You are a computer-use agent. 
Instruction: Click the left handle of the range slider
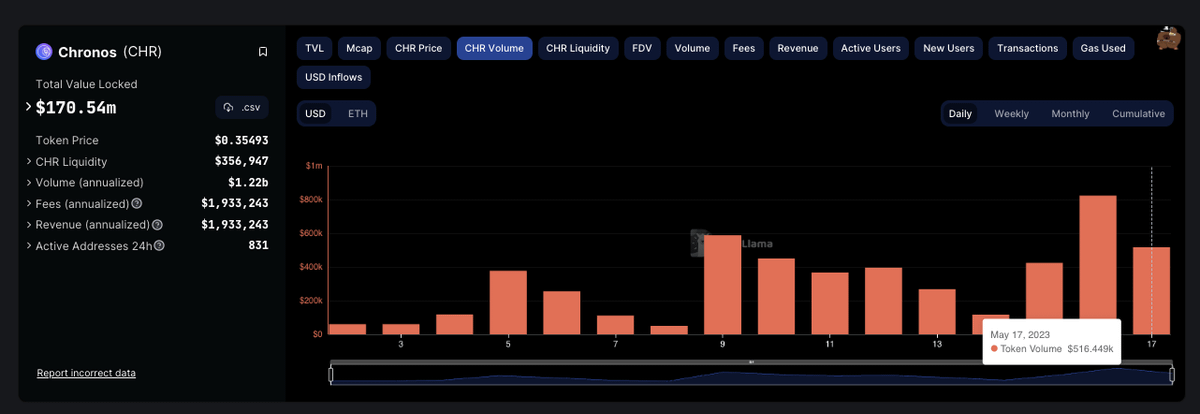point(331,375)
